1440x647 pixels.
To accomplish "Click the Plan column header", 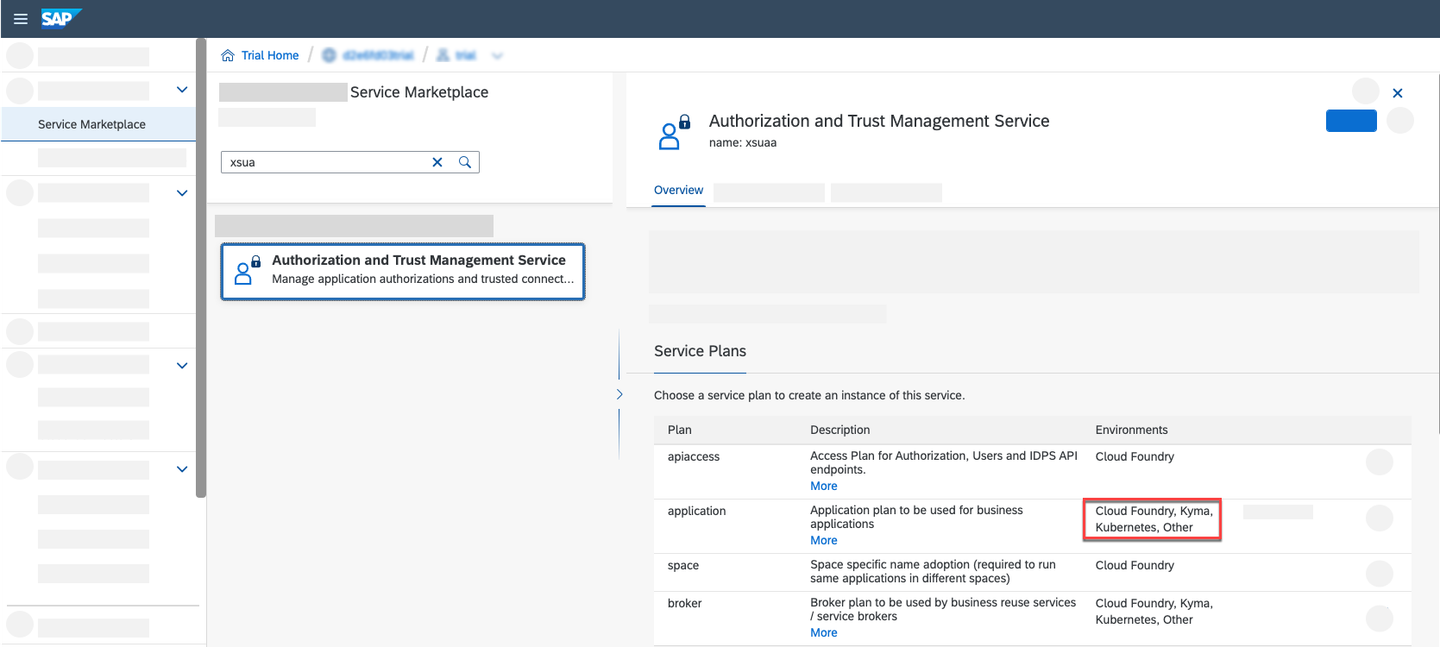I will pyautogui.click(x=680, y=430).
